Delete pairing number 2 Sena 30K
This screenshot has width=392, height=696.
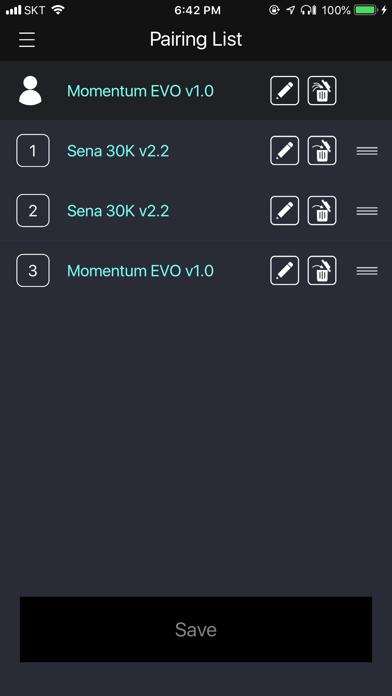322,210
